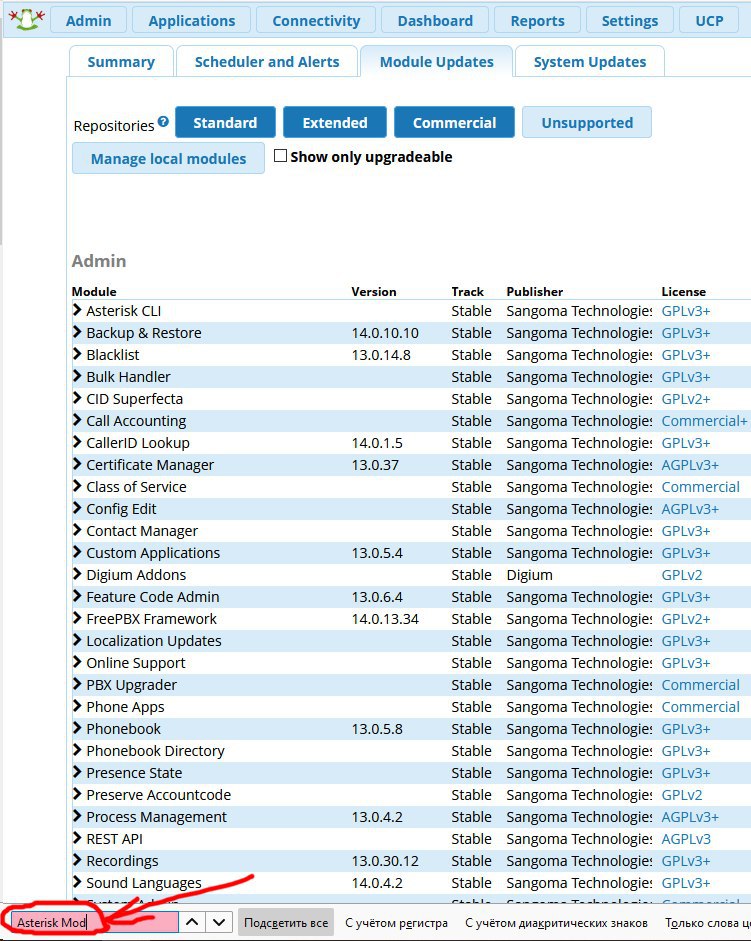Open the Applications top menu
Image resolution: width=751 pixels, height=941 pixels.
coord(192,20)
